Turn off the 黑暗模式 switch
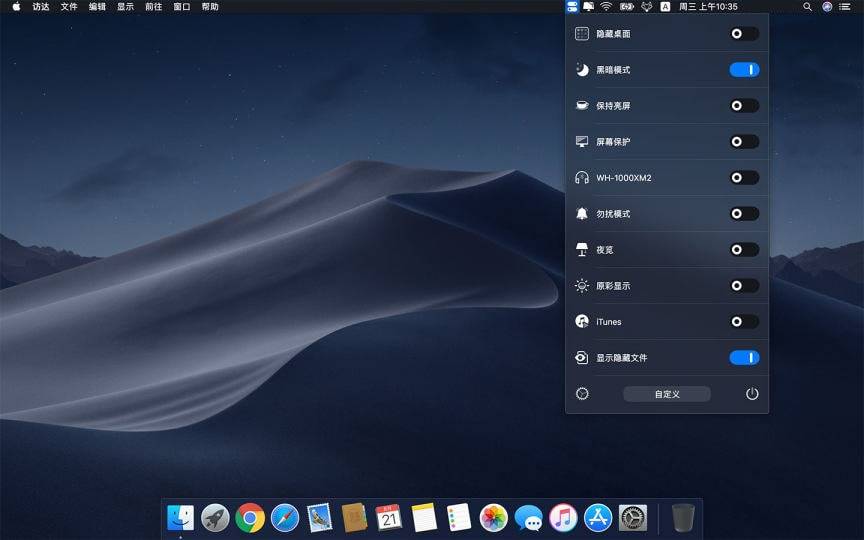 744,70
